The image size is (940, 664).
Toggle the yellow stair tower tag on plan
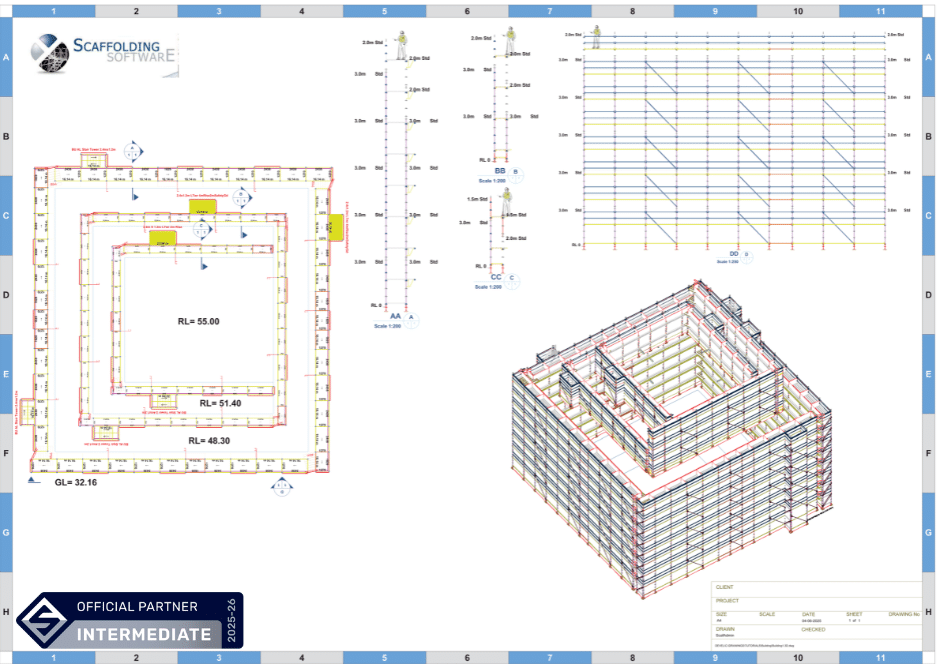202,209
